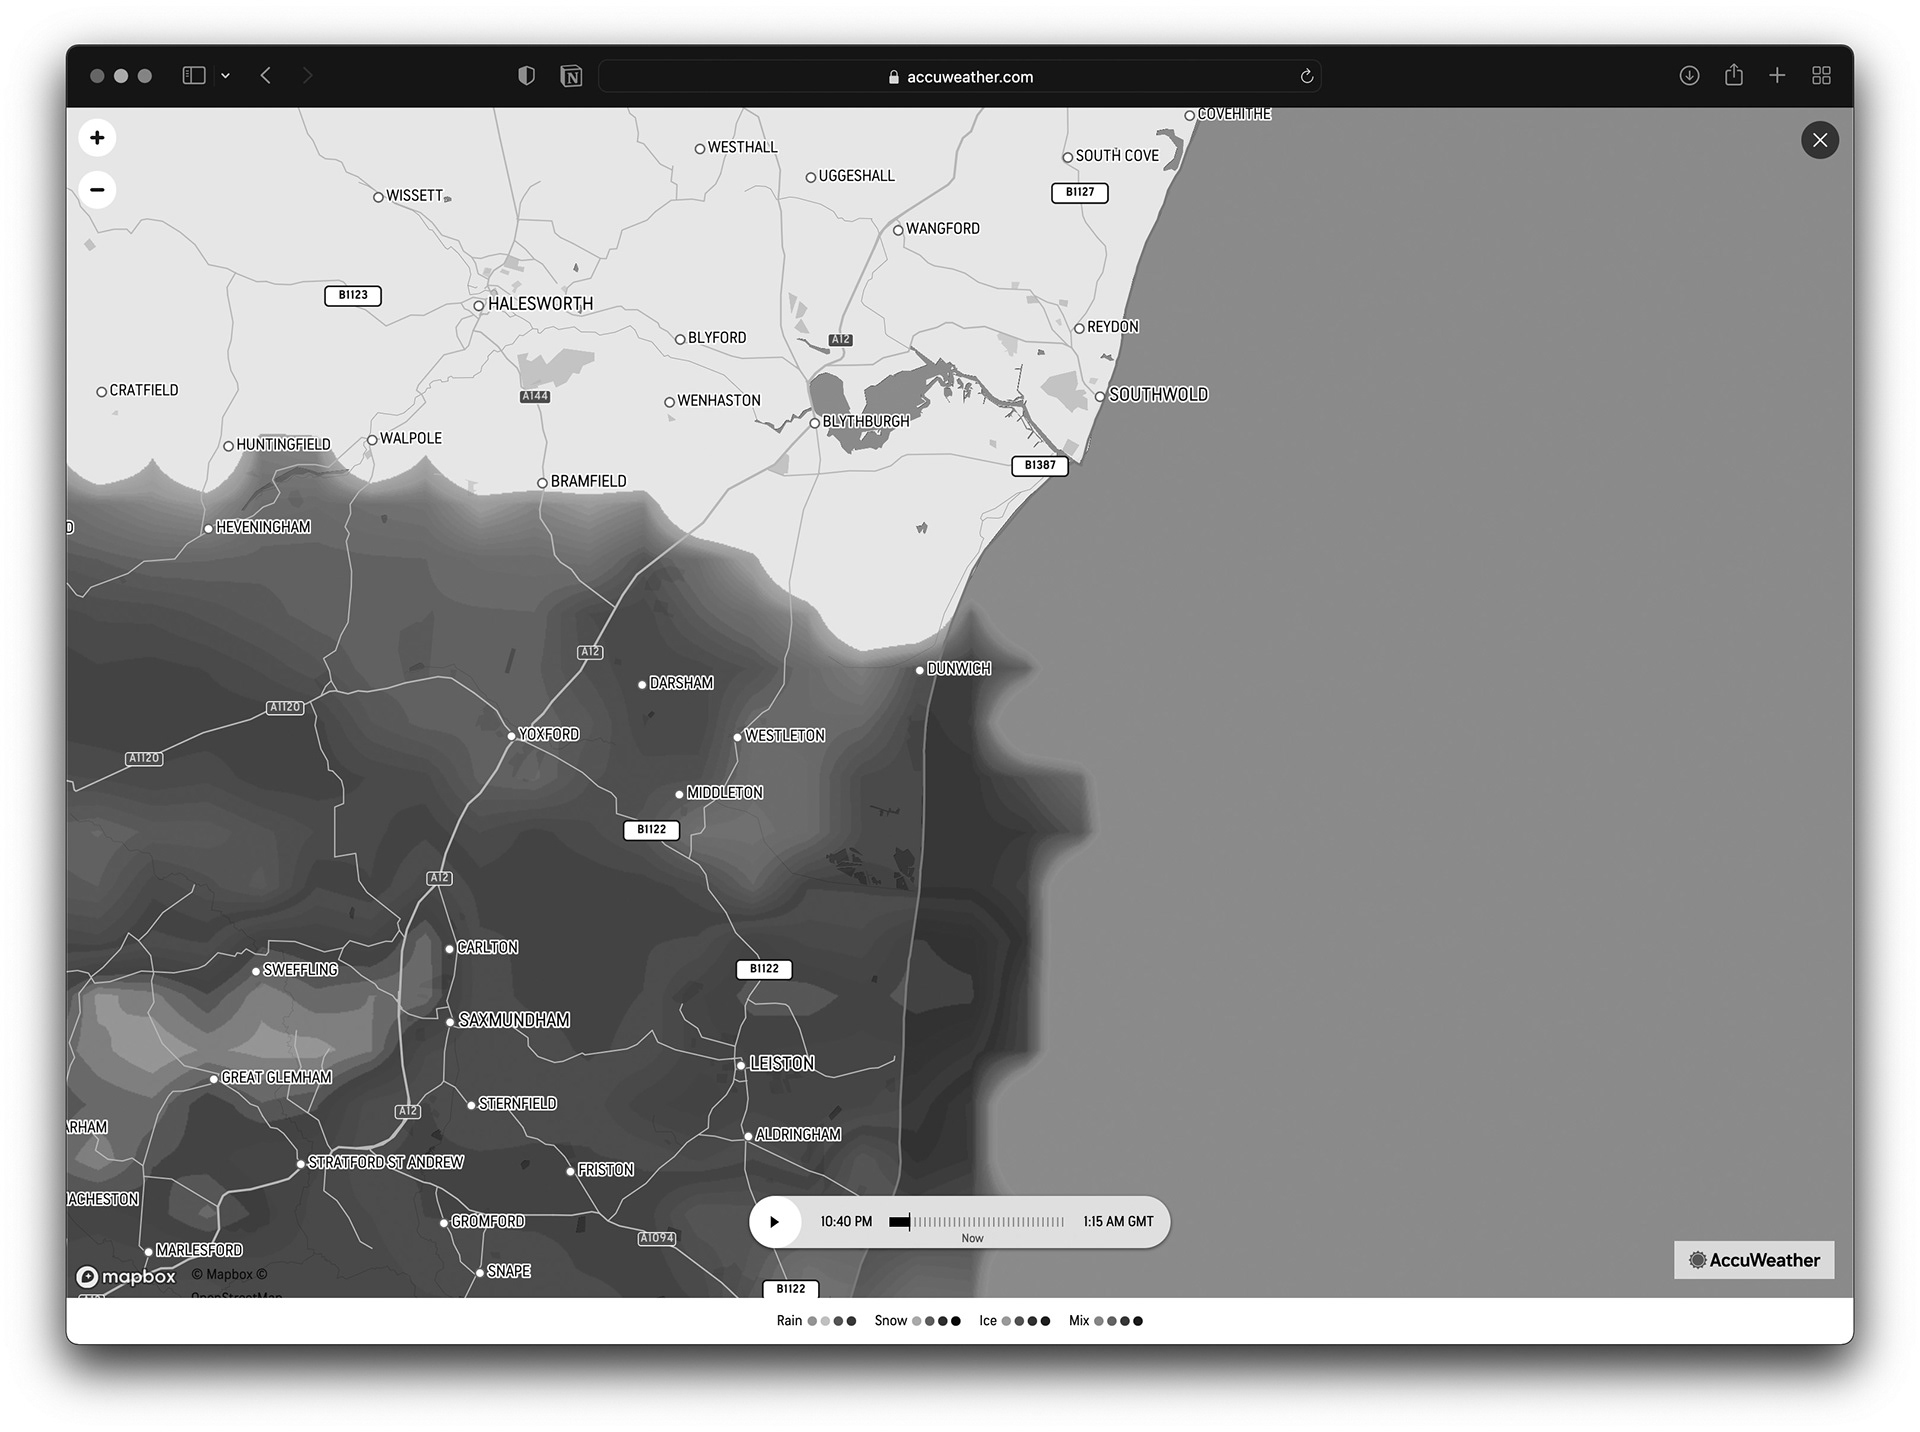
Task: Click the A1094 road shield
Action: (x=657, y=1238)
